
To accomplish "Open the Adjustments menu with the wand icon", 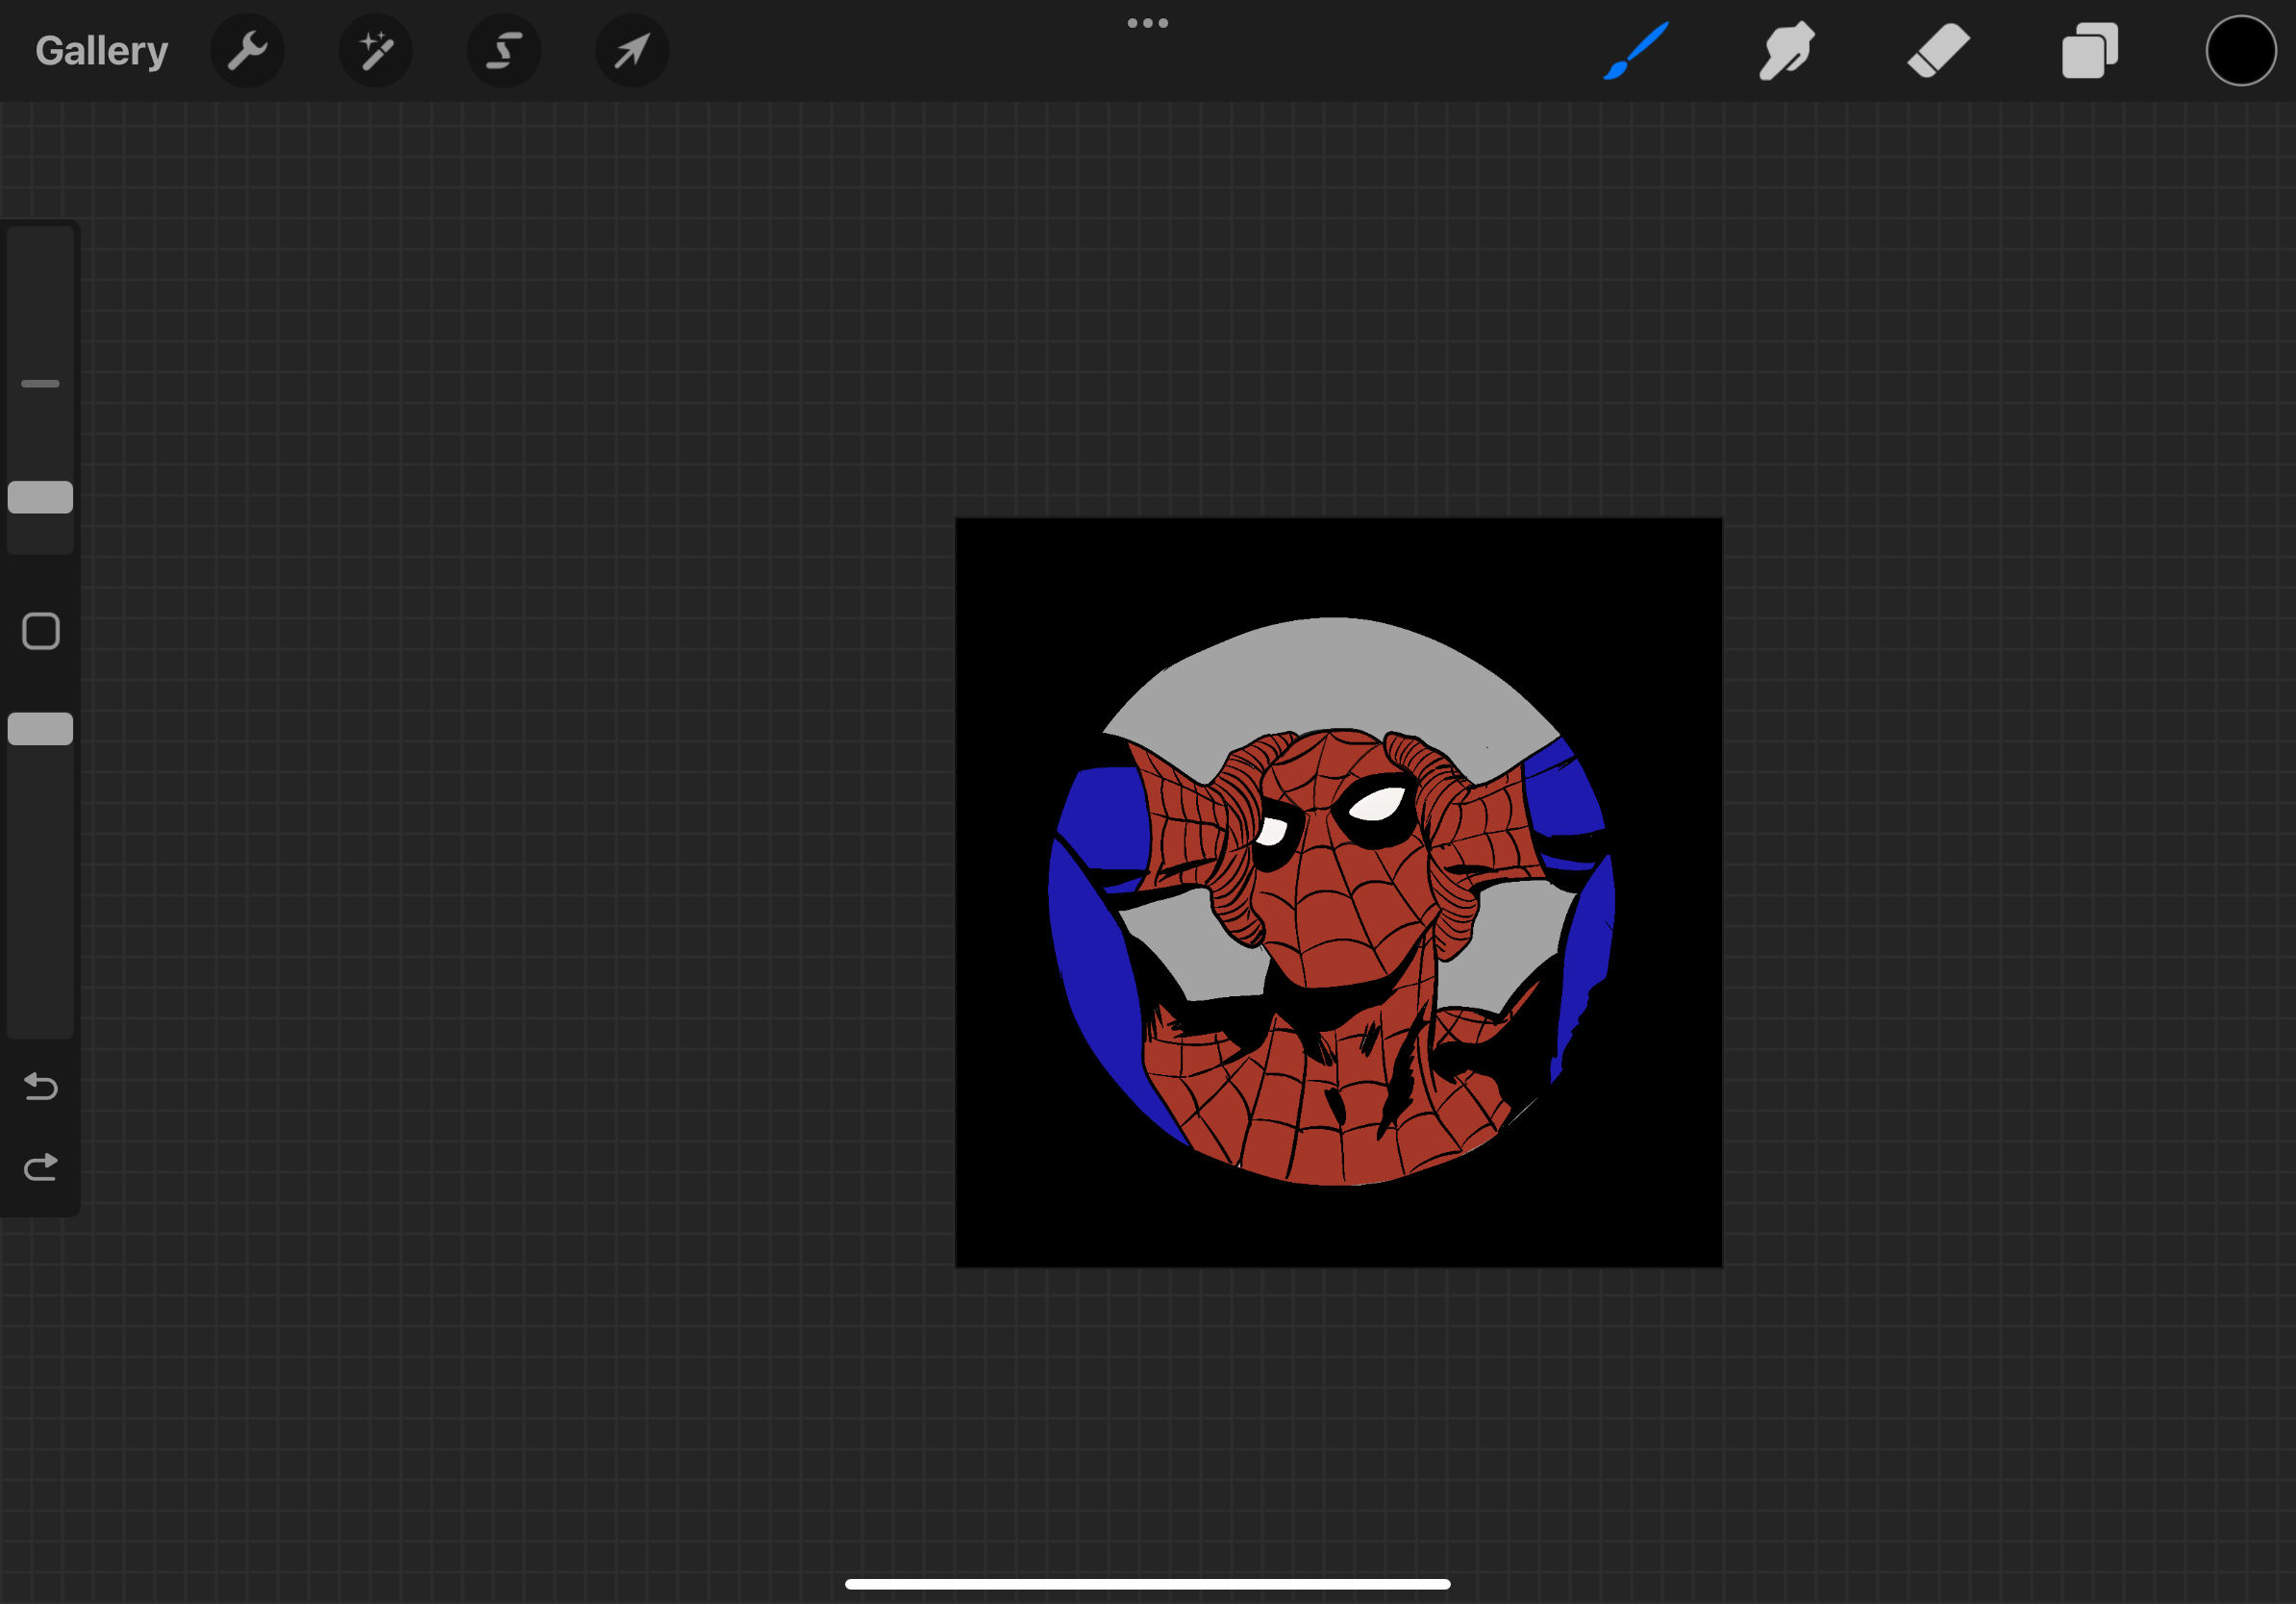I will [x=376, y=50].
